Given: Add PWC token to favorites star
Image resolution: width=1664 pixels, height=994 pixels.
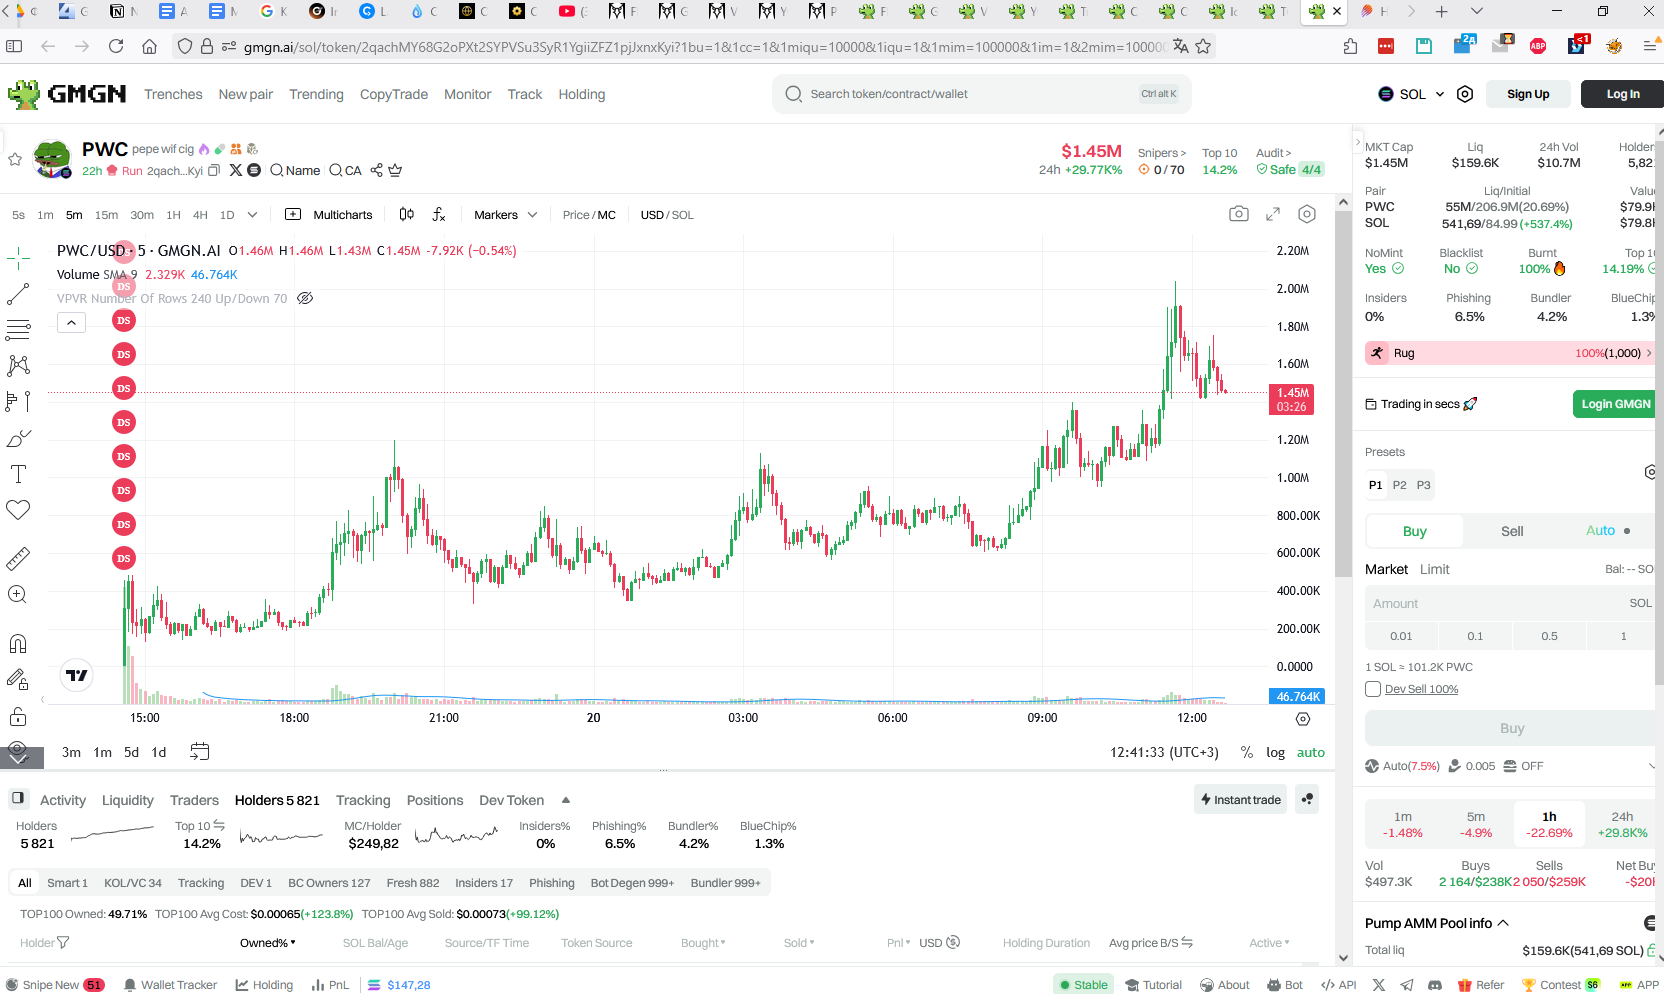Looking at the screenshot, I should 15,159.
